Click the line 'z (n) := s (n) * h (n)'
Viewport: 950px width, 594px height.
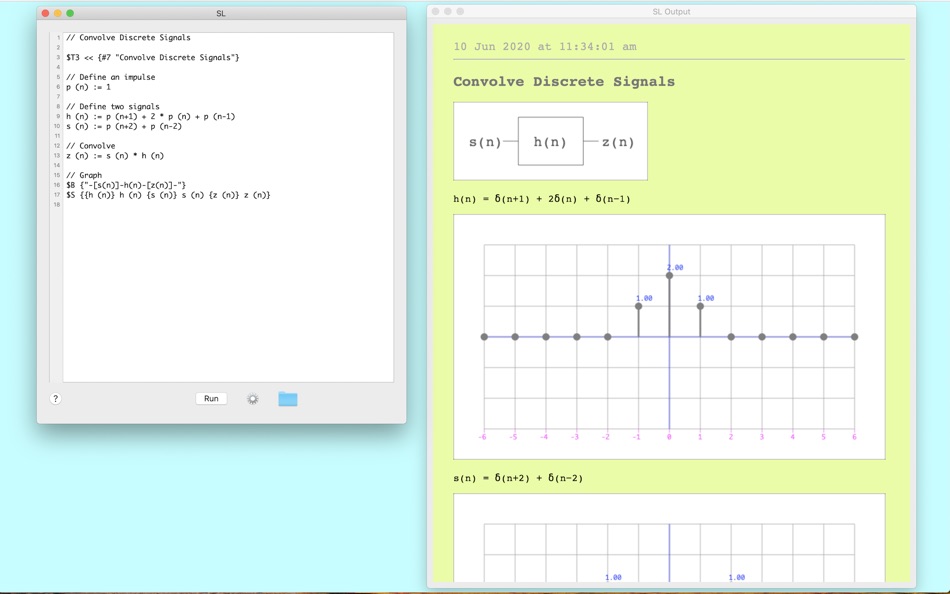click(x=115, y=156)
